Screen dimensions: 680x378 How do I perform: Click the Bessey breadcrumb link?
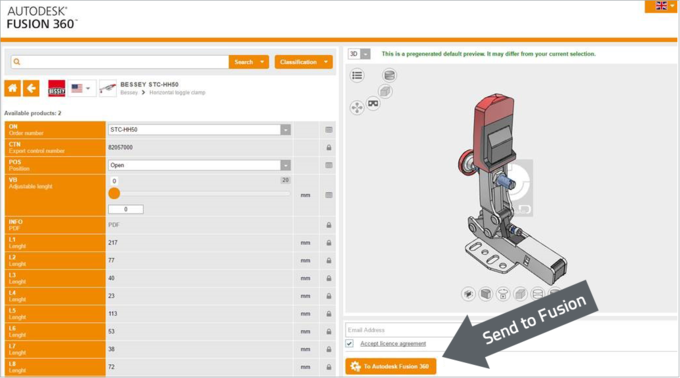[x=129, y=93]
